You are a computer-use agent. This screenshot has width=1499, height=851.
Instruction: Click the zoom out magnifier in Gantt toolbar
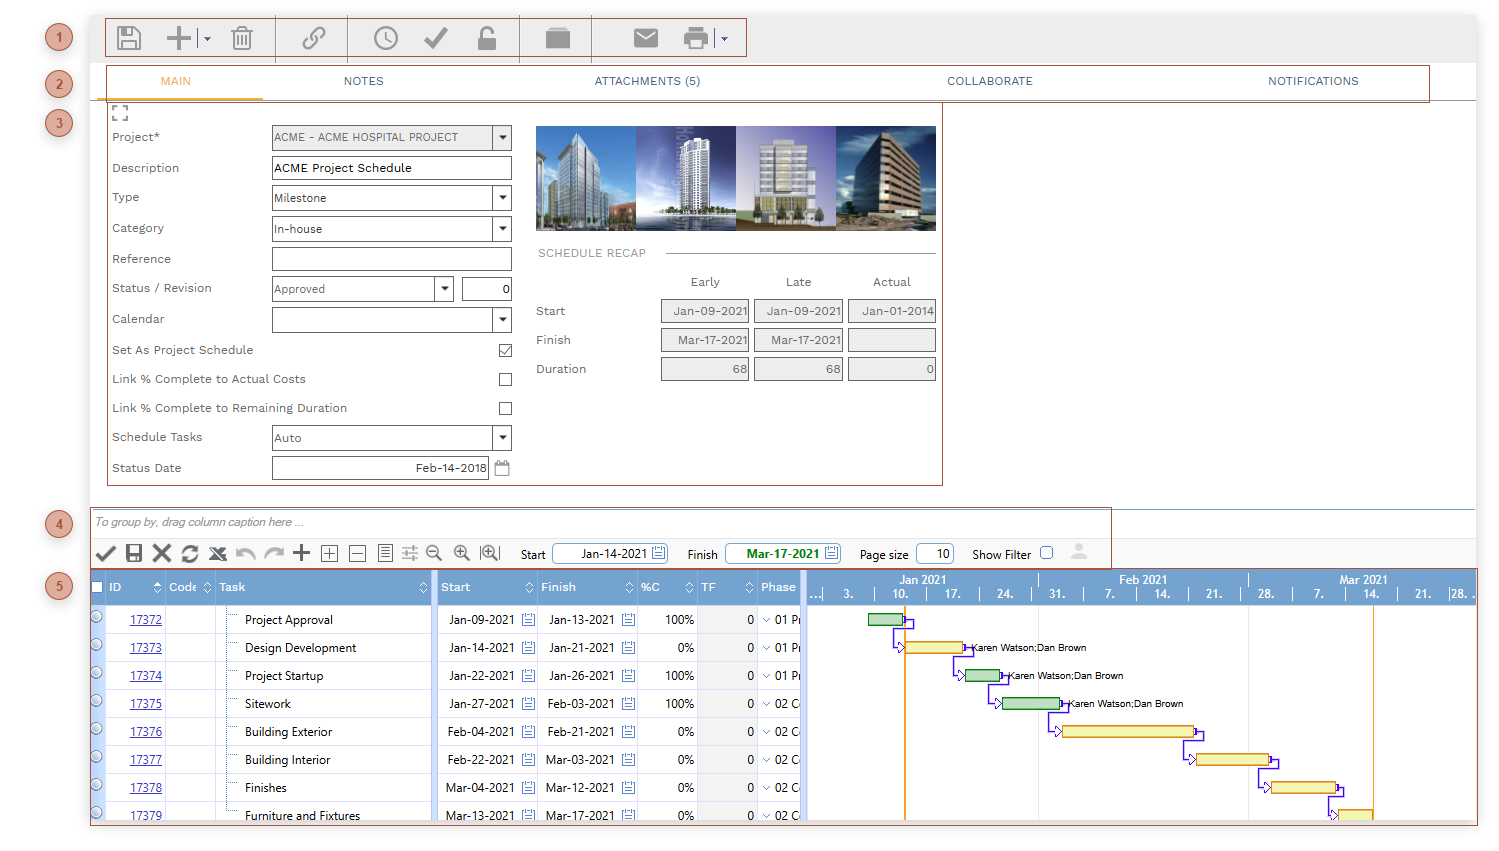tap(434, 553)
